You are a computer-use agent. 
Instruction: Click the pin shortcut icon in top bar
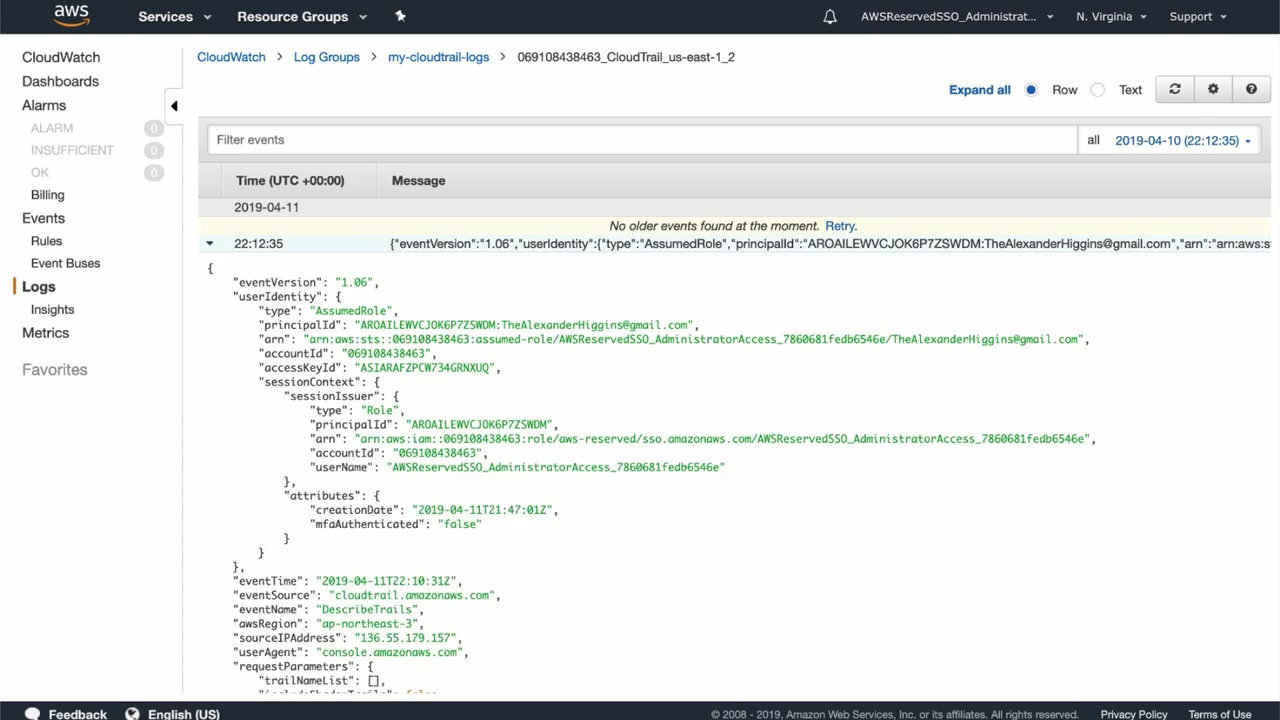401,16
